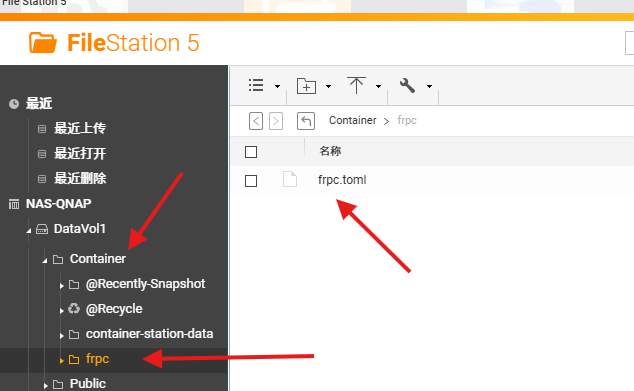634x391 pixels.
Task: Select the frpc.toml file name
Action: coord(342,180)
